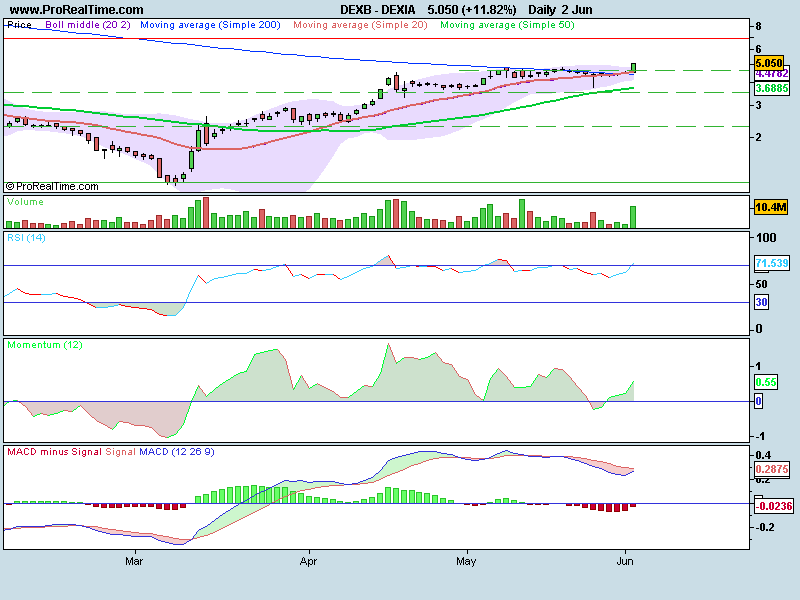
Task: Click the latest green candlestick
Action: click(633, 67)
